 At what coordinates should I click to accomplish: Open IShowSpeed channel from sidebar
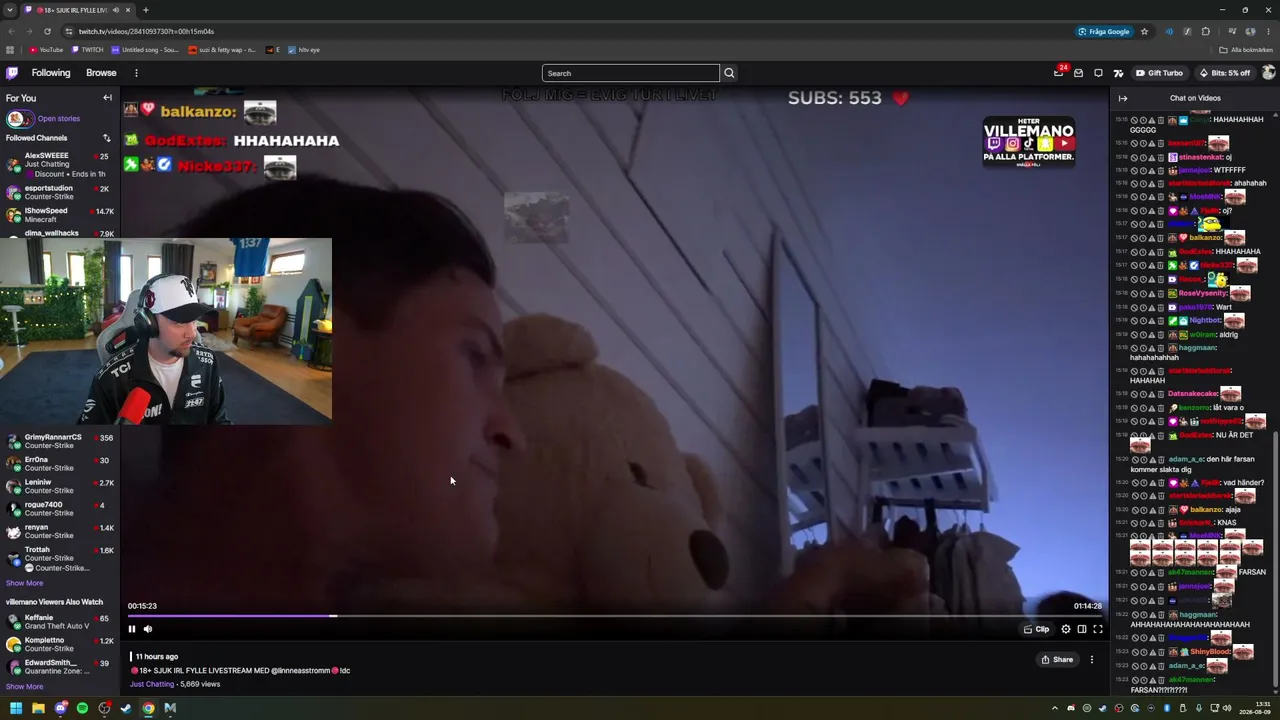click(60, 215)
